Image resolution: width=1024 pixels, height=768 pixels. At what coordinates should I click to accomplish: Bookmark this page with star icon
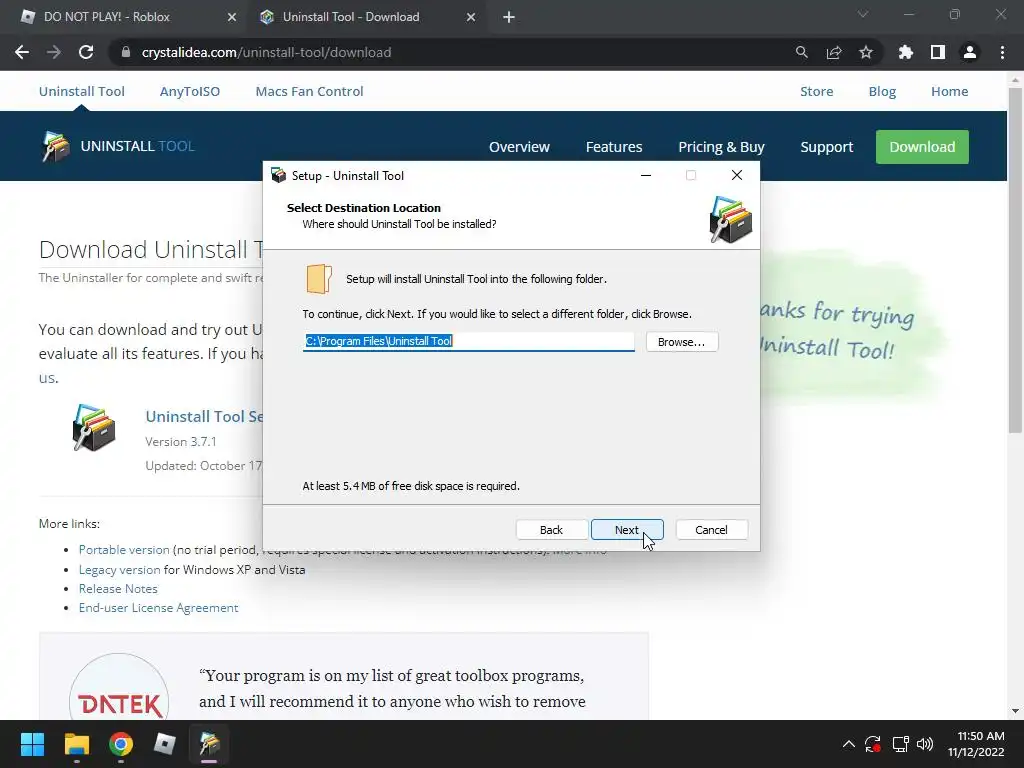[866, 52]
